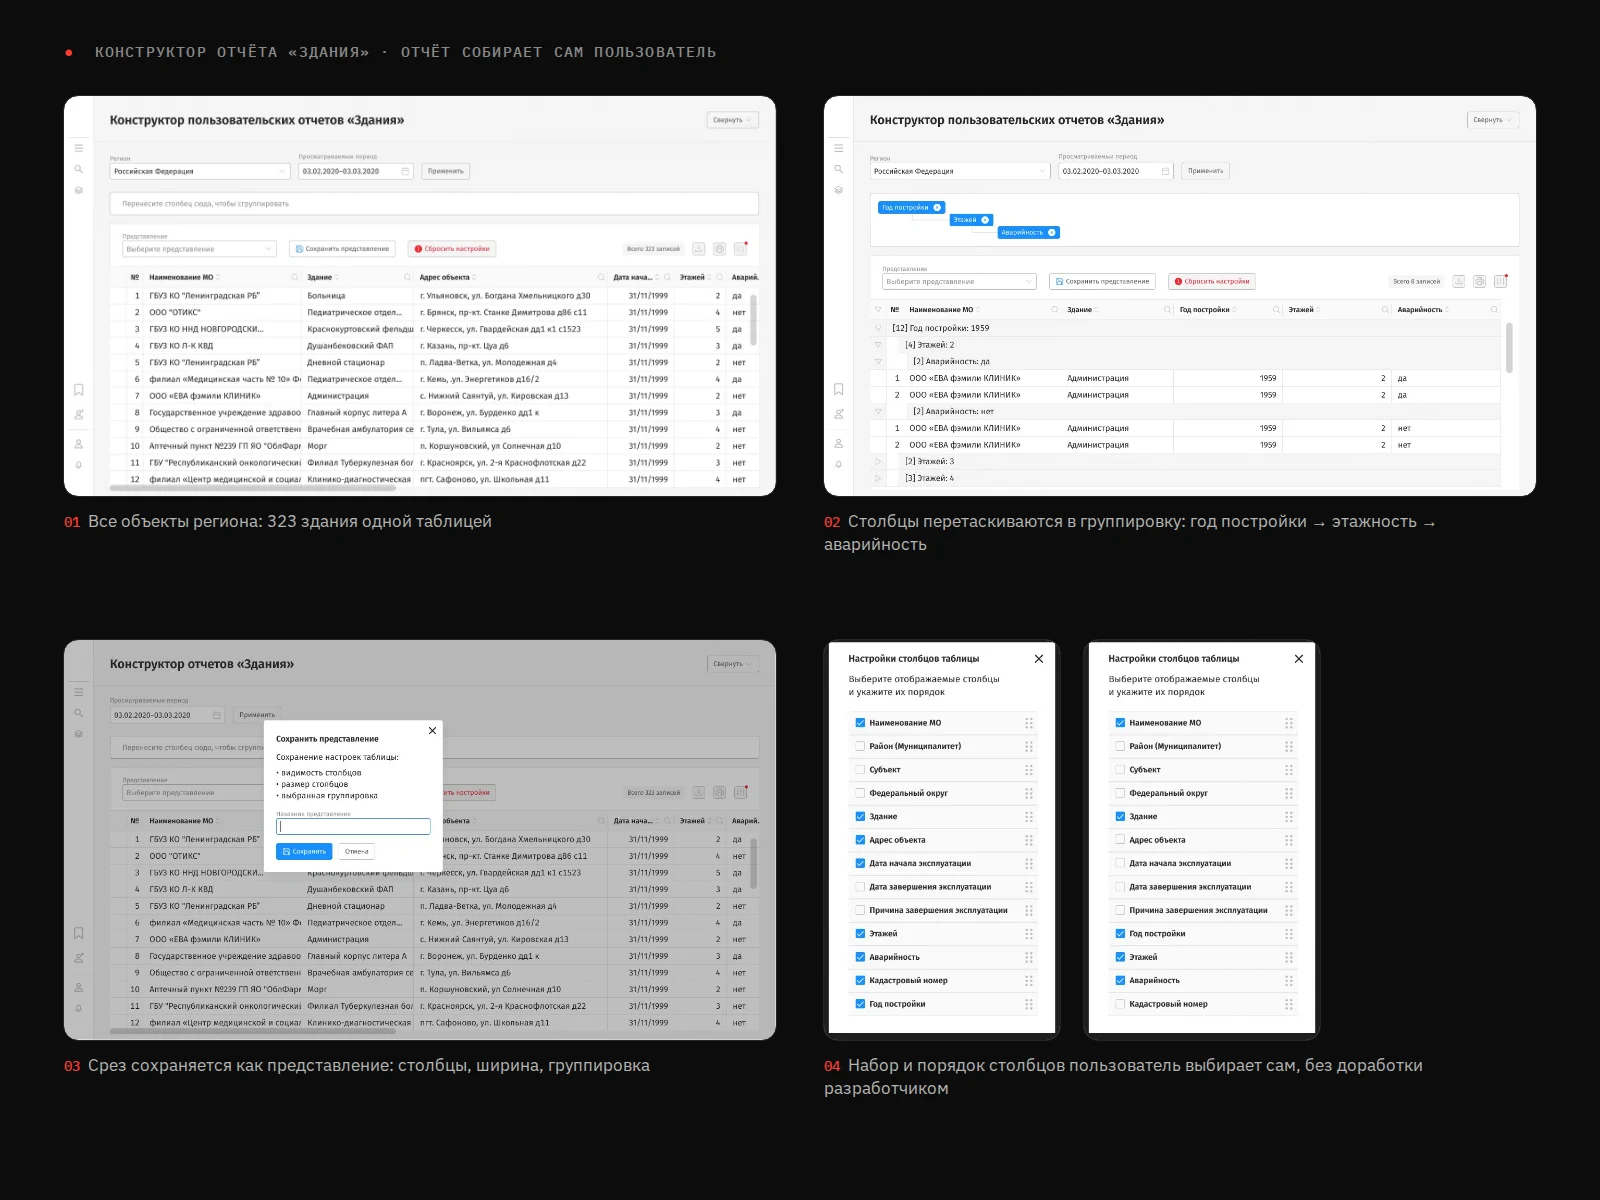The width and height of the screenshot is (1600, 1200).
Task: Click the «Свернуть» dropdown in screenshot 02
Action: (x=1493, y=120)
